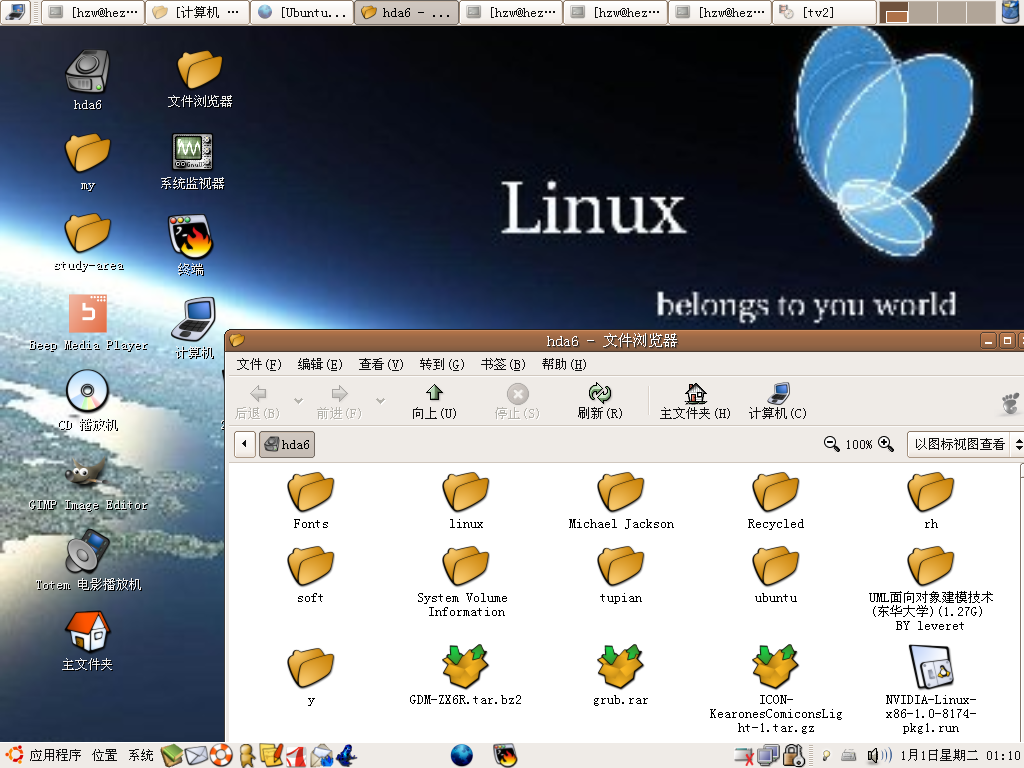Click the show desktop icon top-left

[x=15, y=12]
